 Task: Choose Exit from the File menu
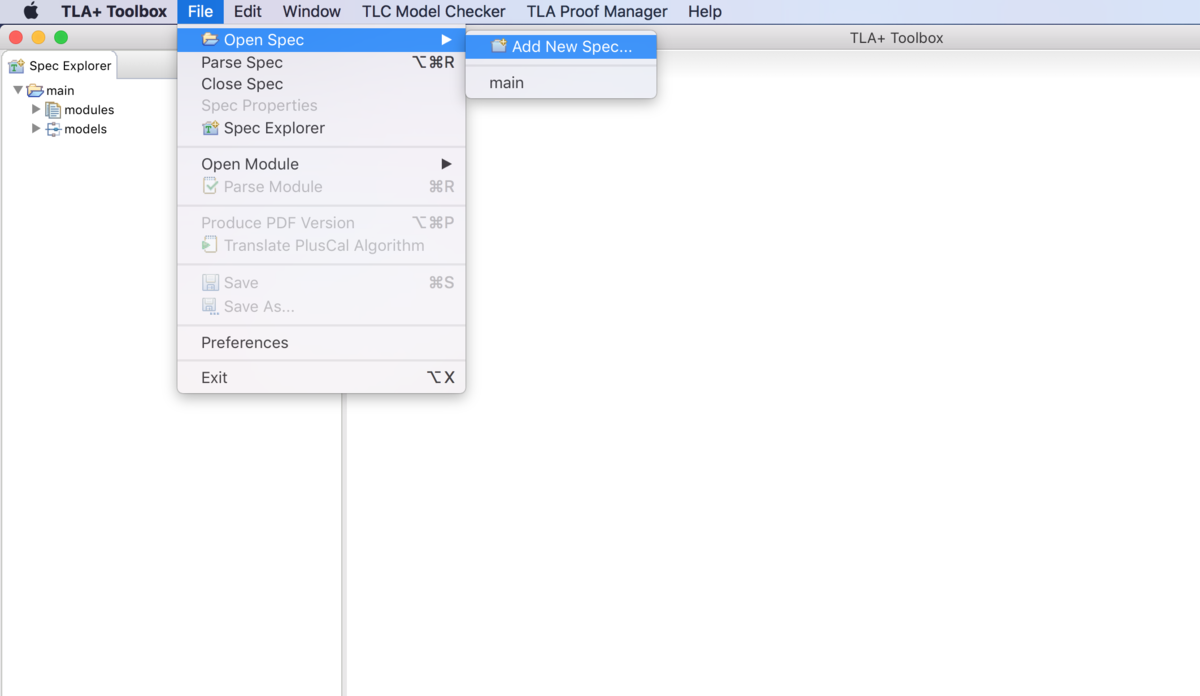point(321,377)
